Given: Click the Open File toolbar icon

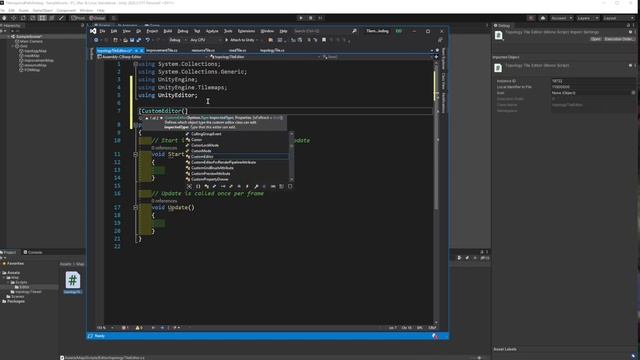Looking at the screenshot, I should (x=125, y=40).
